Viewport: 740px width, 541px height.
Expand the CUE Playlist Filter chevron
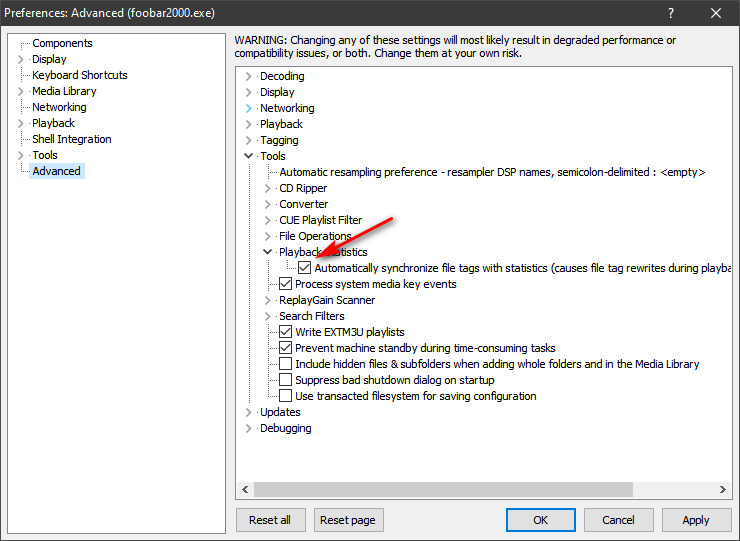pos(268,220)
